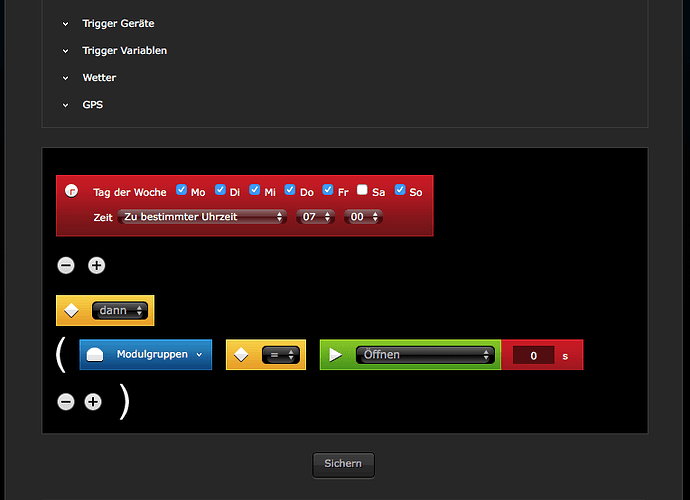This screenshot has width=690, height=500.
Task: Open the Modulgruppen dropdown
Action: click(x=146, y=355)
